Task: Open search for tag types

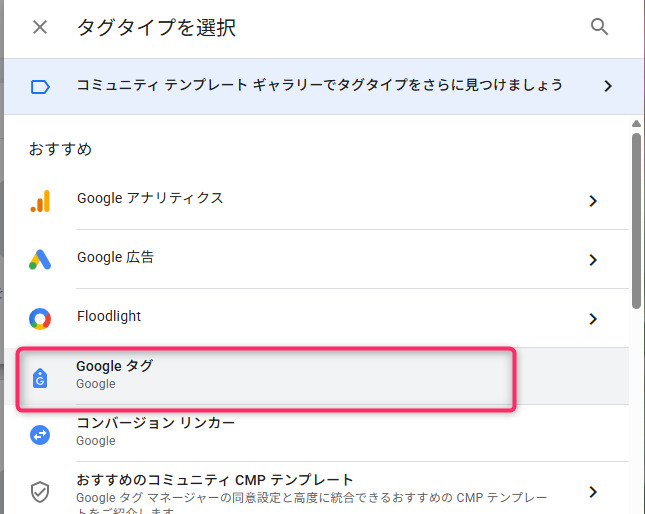Action: (x=600, y=27)
